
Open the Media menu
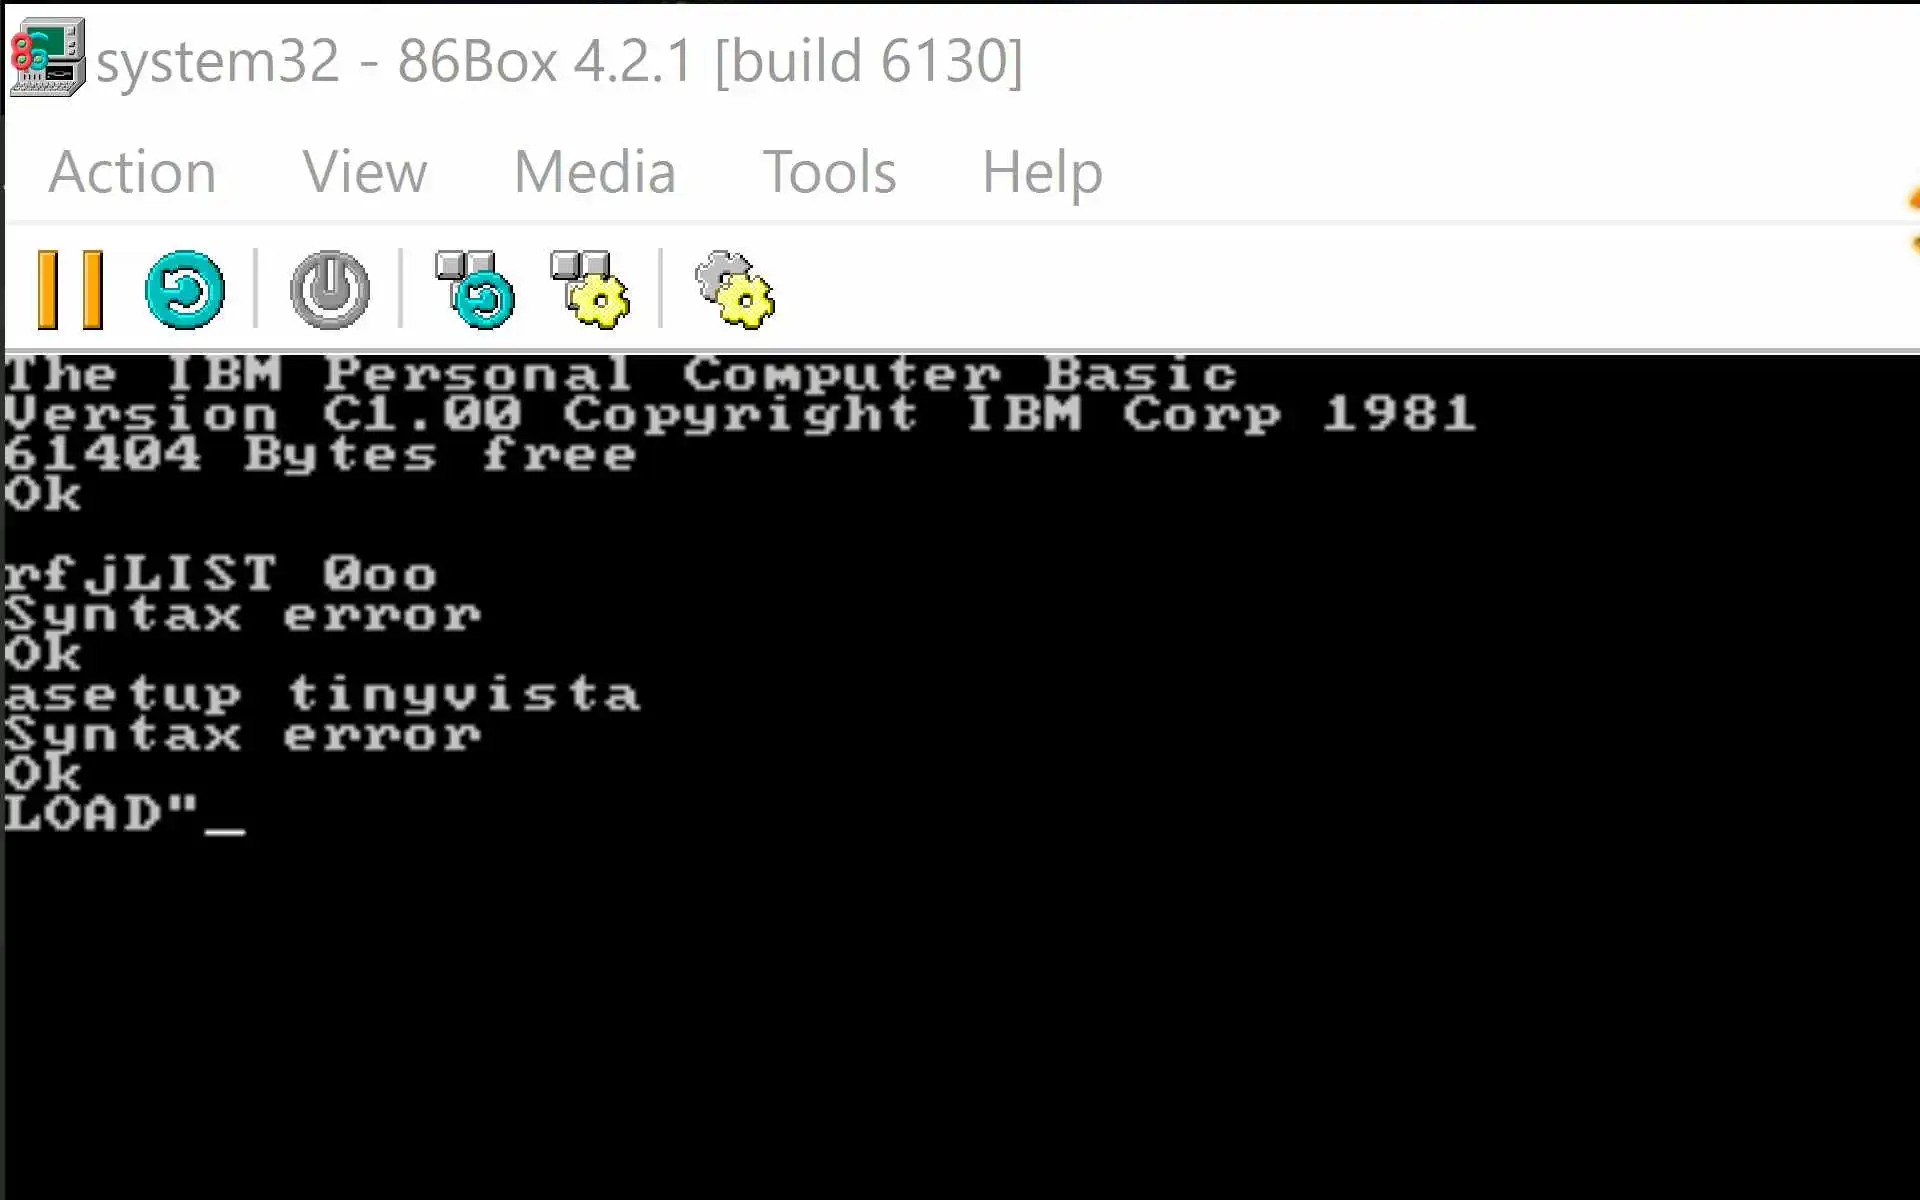595,172
